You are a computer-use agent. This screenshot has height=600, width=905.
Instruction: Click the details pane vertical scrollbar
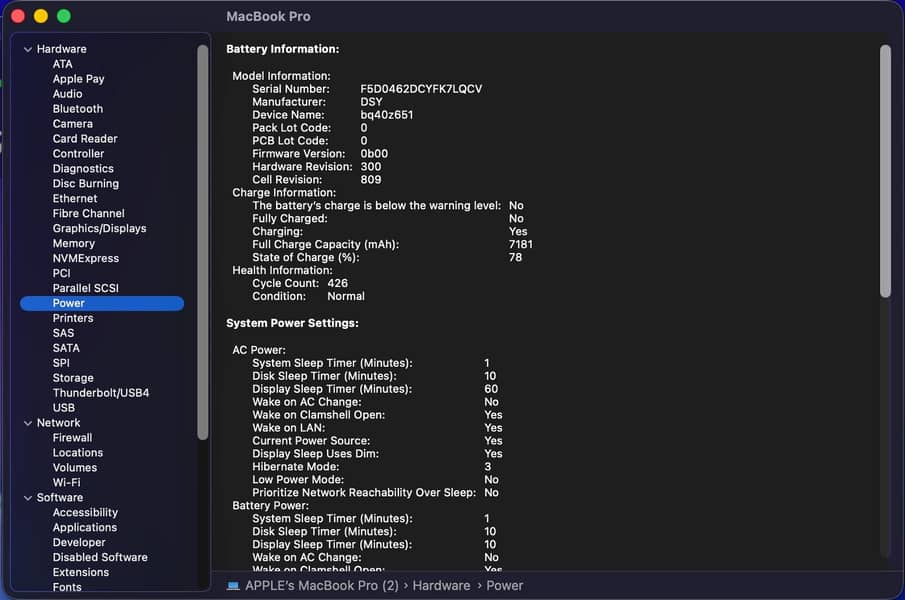(885, 171)
